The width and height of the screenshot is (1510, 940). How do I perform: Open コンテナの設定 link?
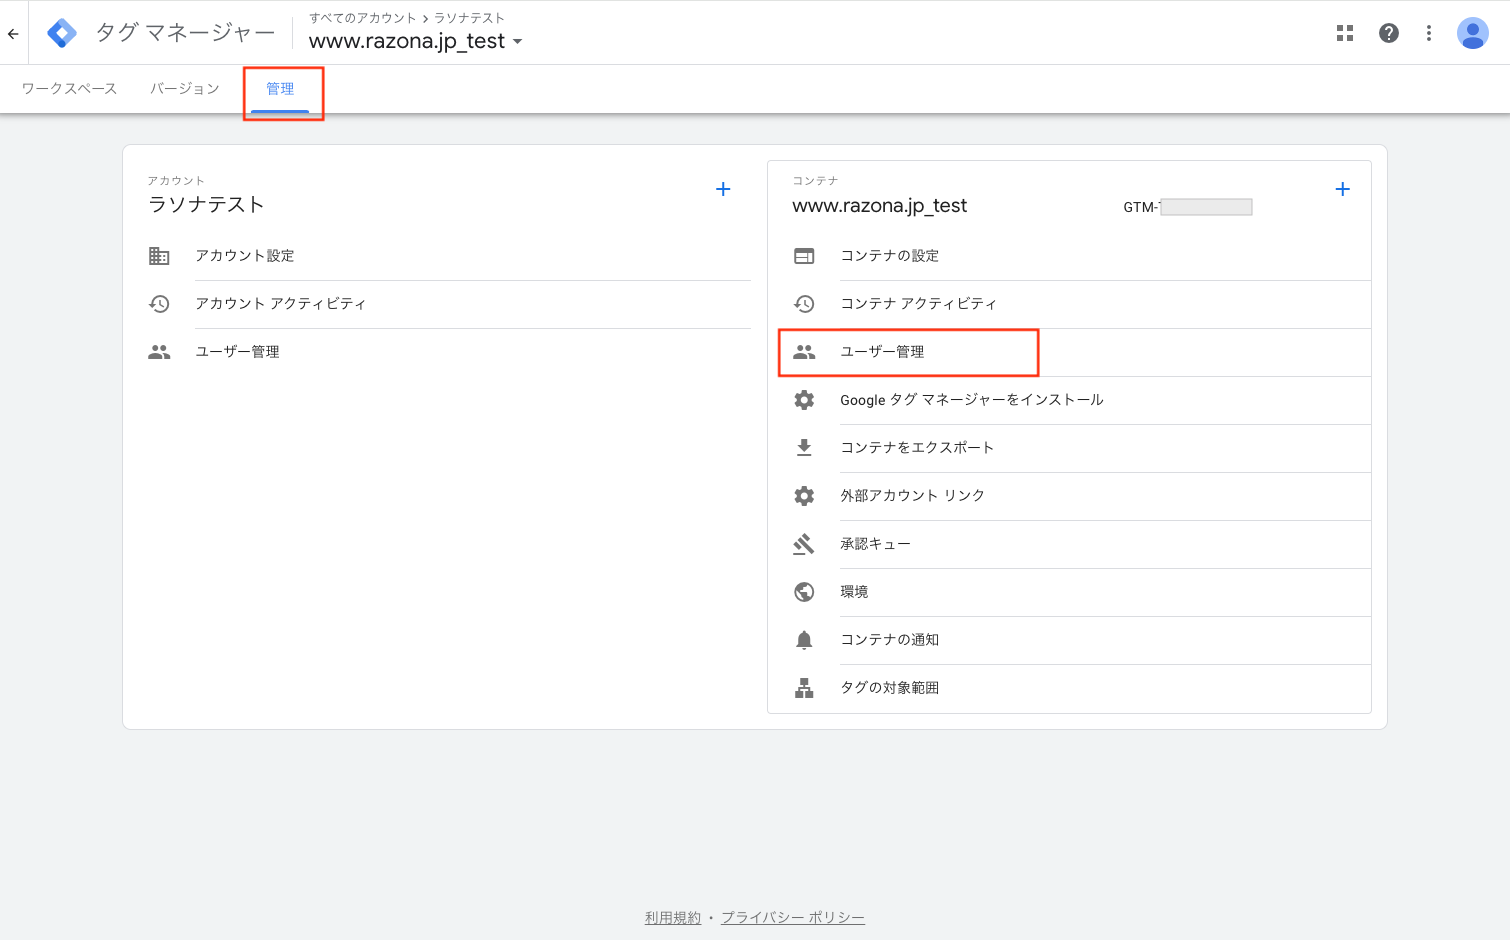coord(890,256)
